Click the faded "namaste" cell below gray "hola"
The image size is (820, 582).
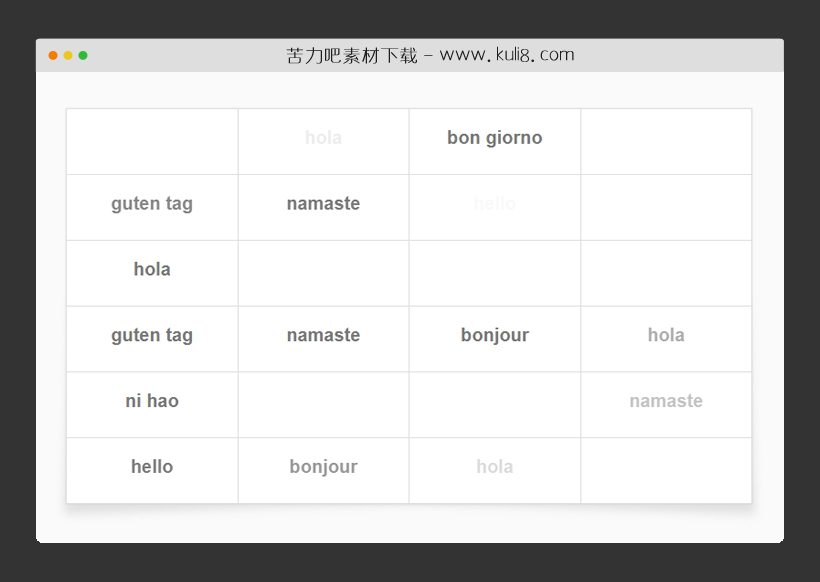click(666, 401)
